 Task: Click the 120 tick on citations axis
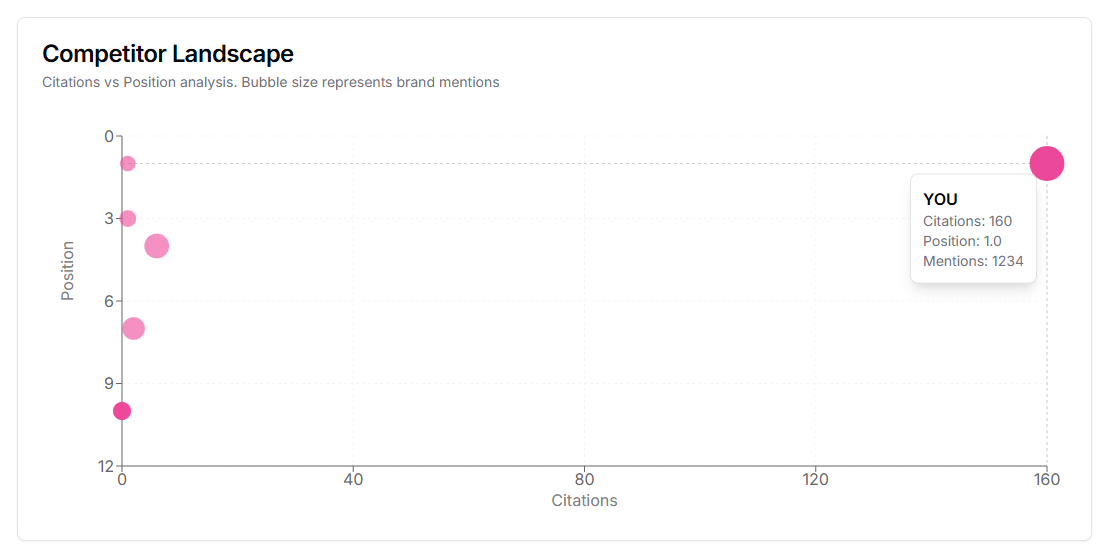[x=815, y=479]
